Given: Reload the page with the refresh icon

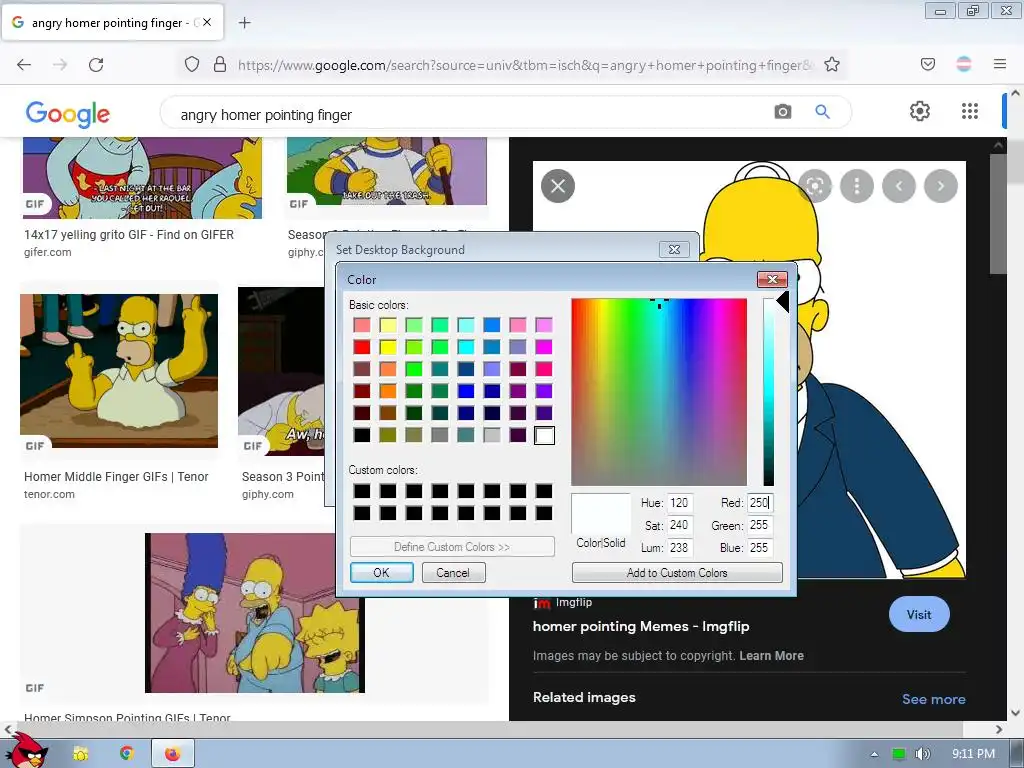Looking at the screenshot, I should (96, 65).
